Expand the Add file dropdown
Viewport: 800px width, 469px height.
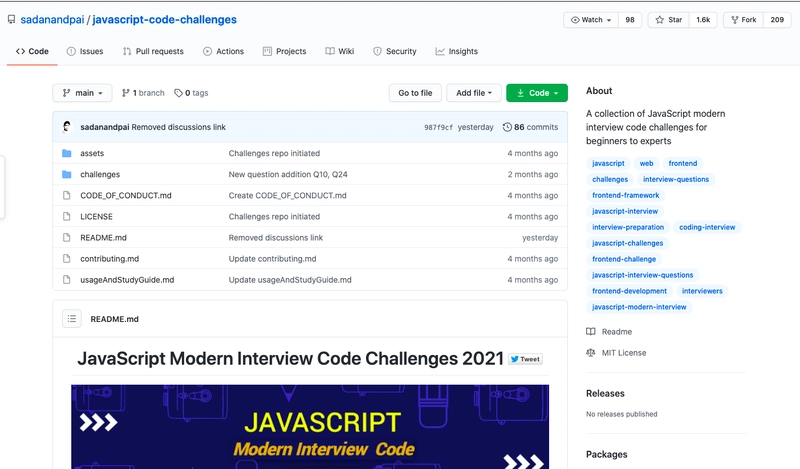tap(474, 93)
